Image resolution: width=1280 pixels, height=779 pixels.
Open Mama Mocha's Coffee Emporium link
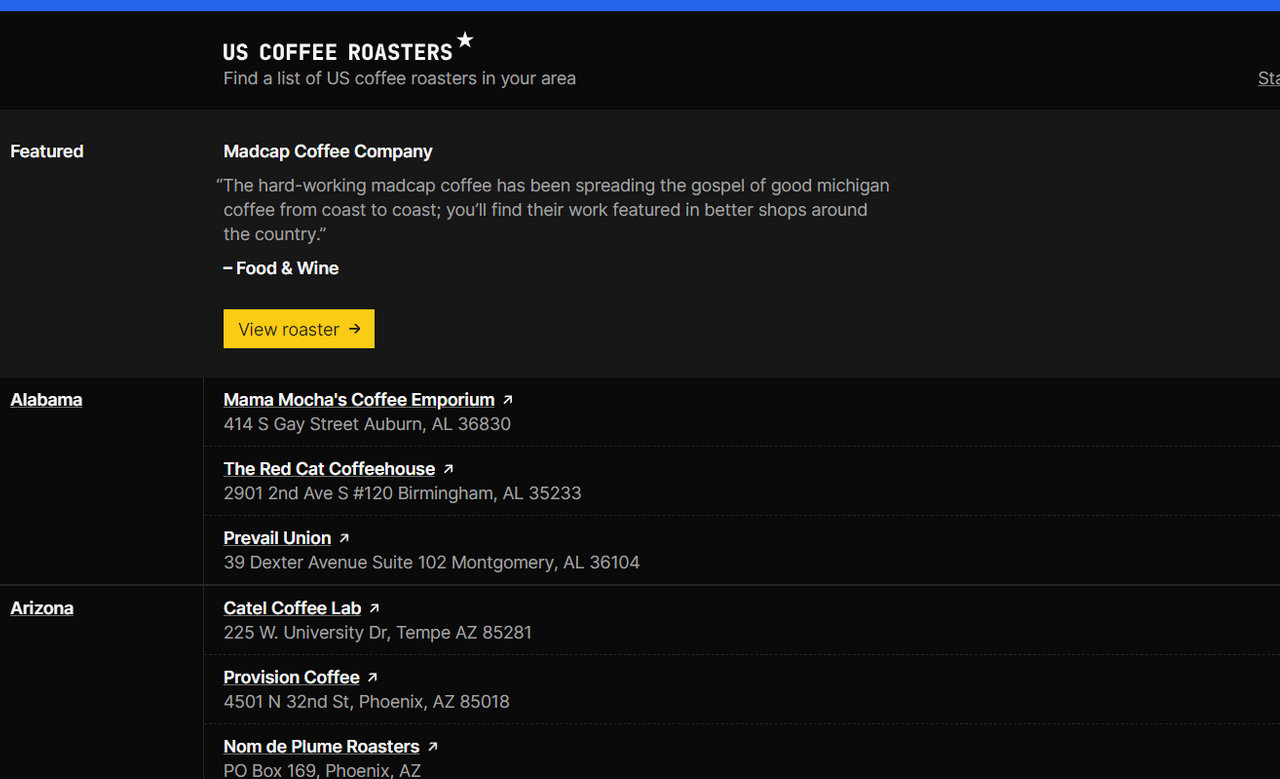pyautogui.click(x=359, y=400)
